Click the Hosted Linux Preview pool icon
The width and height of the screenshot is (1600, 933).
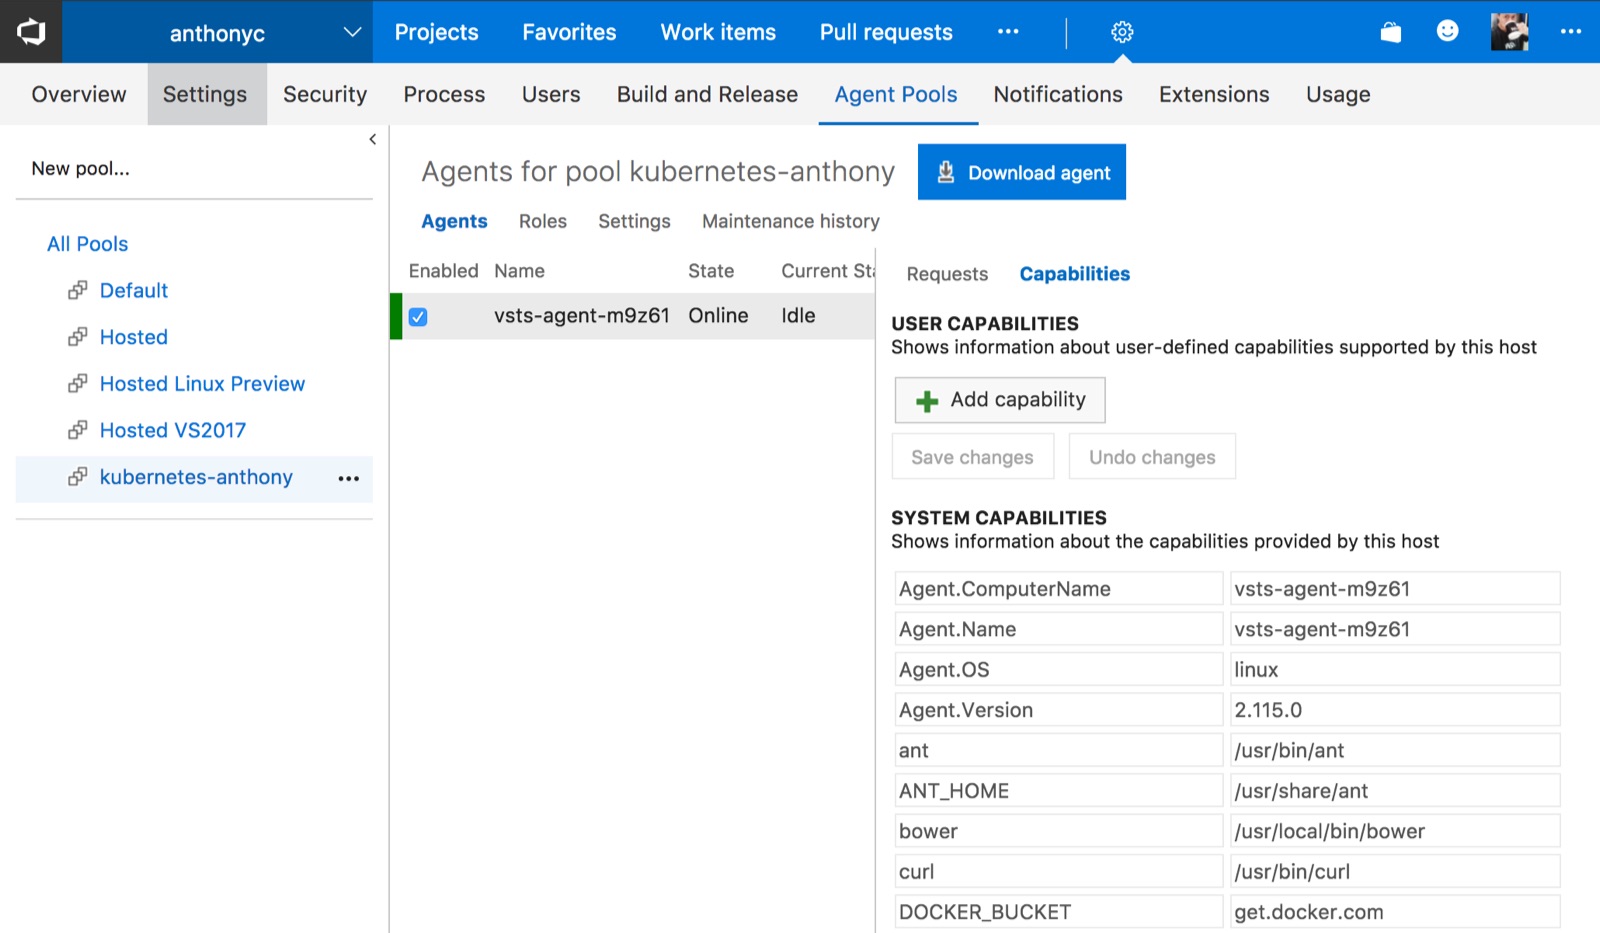(77, 383)
